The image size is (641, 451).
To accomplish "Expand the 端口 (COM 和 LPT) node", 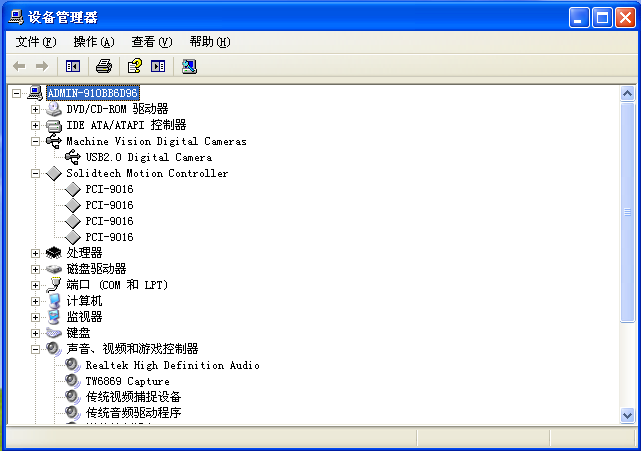I will [x=36, y=285].
